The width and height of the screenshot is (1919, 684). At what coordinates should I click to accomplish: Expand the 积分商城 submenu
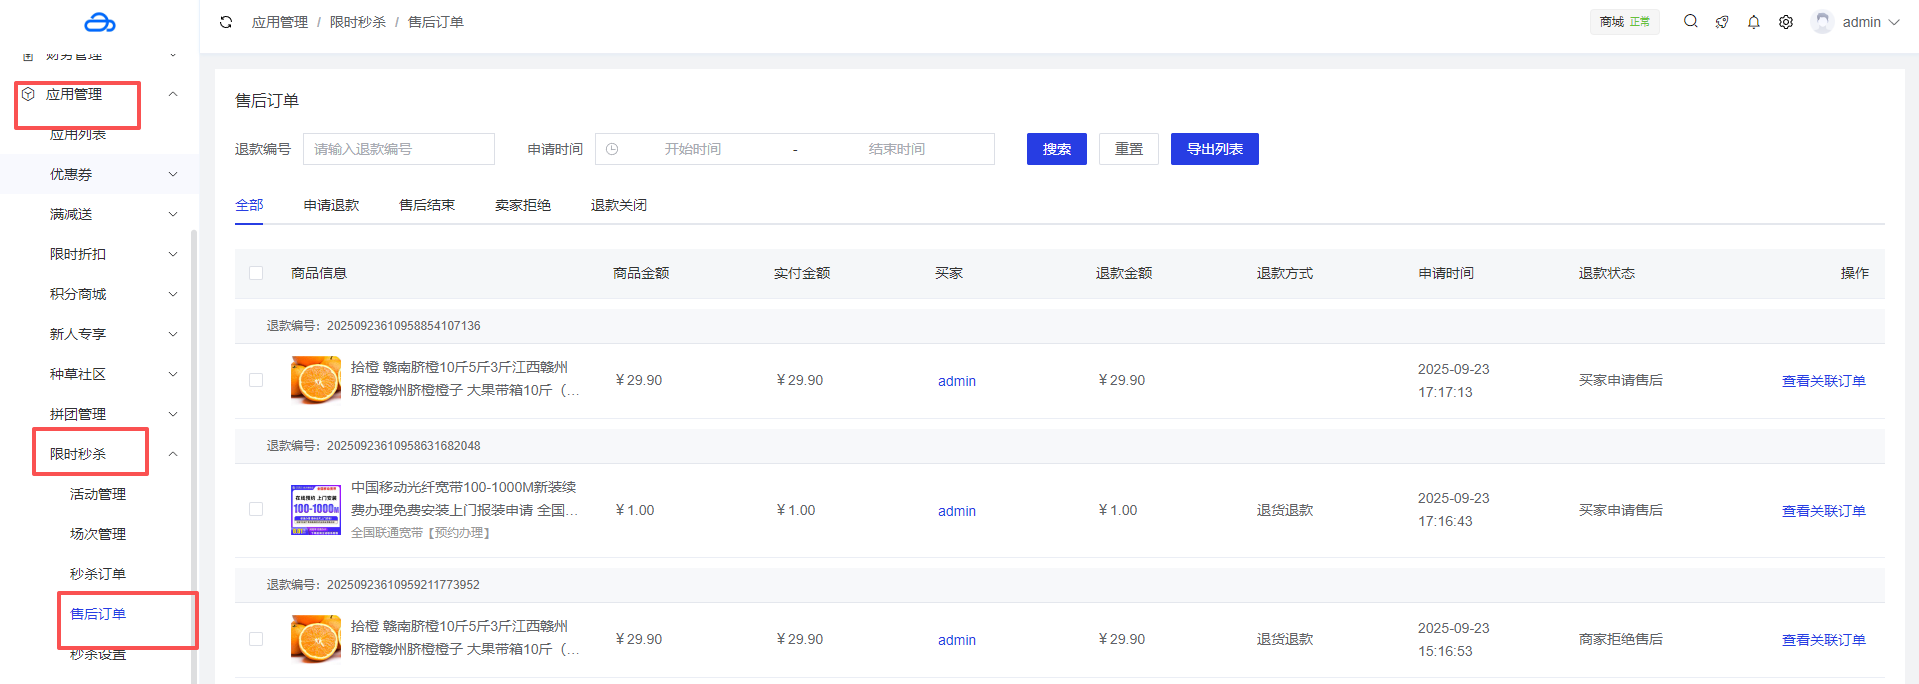tap(173, 294)
